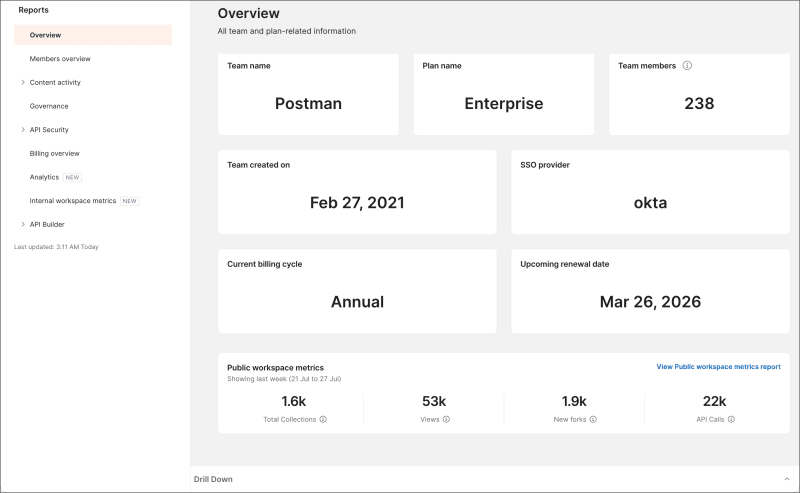Click the SSO provider okta card
This screenshot has height=493, width=800.
tap(650, 193)
